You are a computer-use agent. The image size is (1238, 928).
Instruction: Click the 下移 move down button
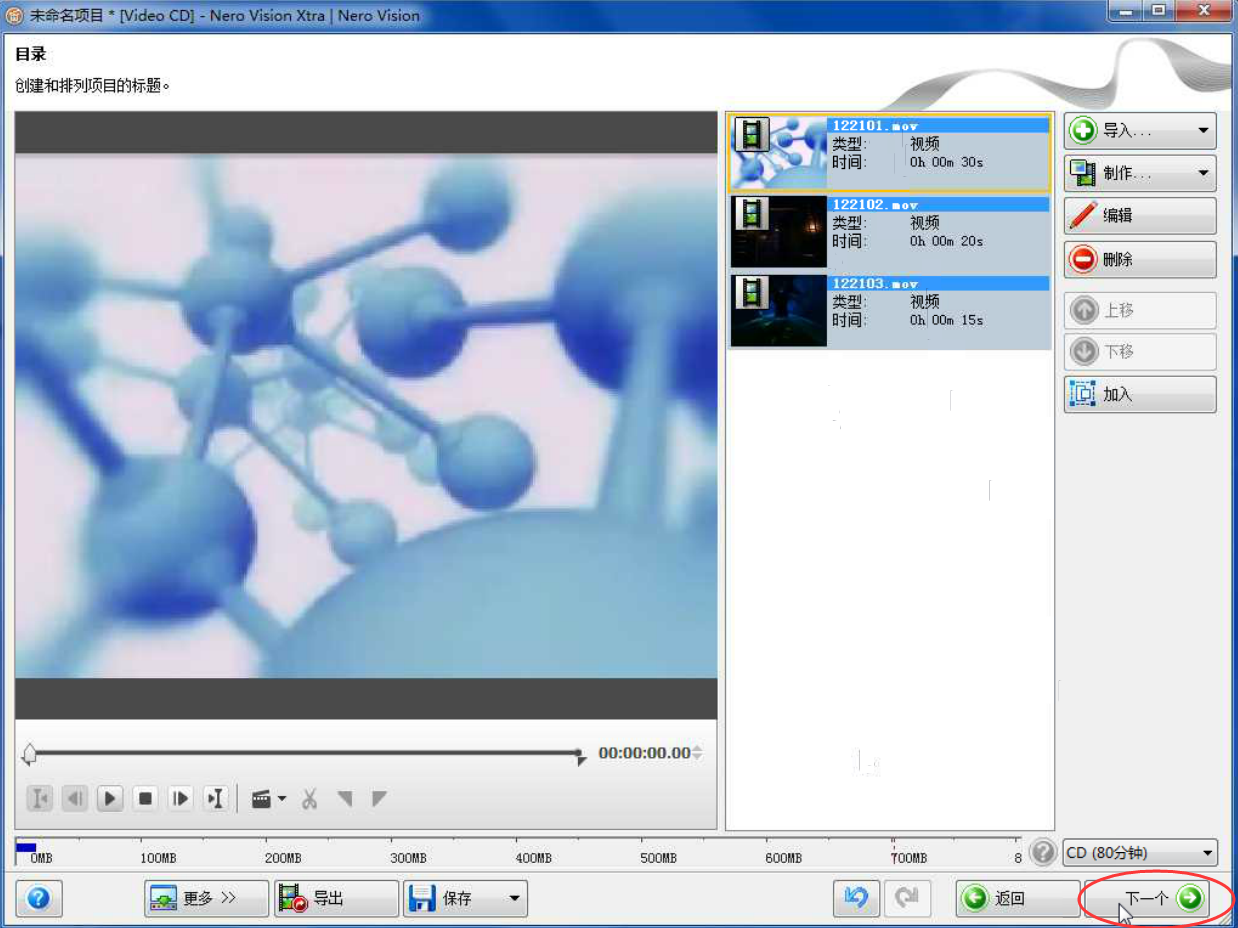tap(1140, 352)
